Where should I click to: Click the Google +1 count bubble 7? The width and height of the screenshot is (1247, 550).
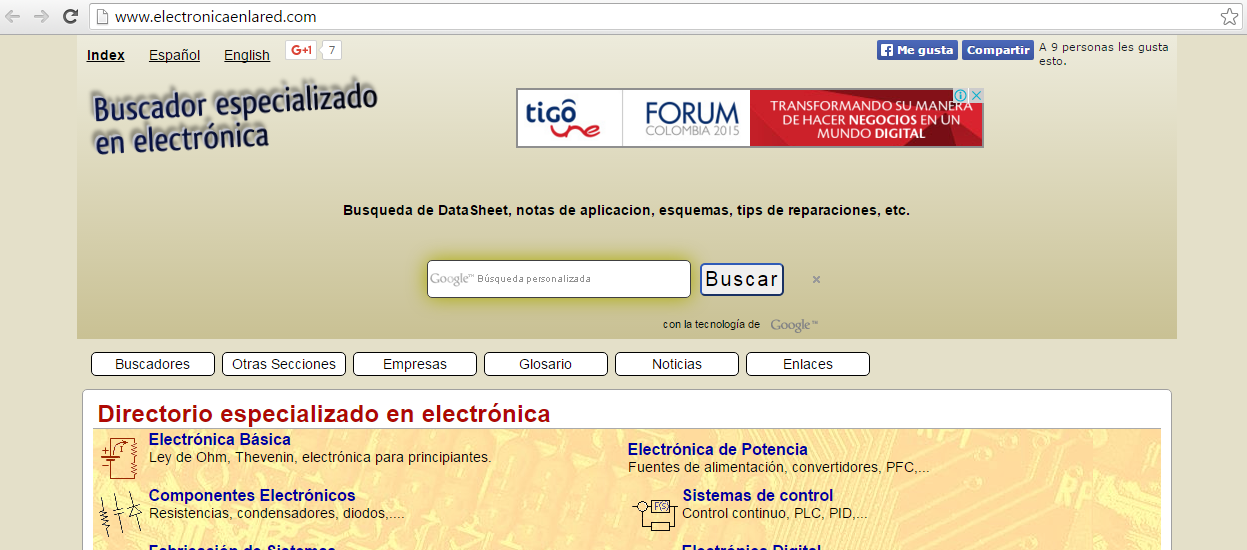click(x=332, y=50)
